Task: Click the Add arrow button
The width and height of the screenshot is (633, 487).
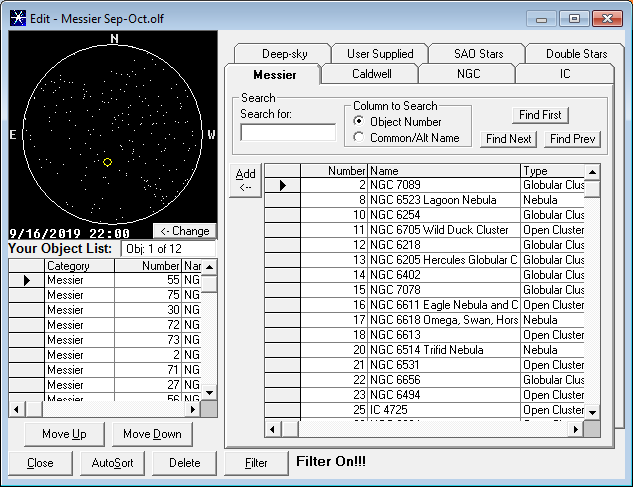Action: pyautogui.click(x=245, y=180)
